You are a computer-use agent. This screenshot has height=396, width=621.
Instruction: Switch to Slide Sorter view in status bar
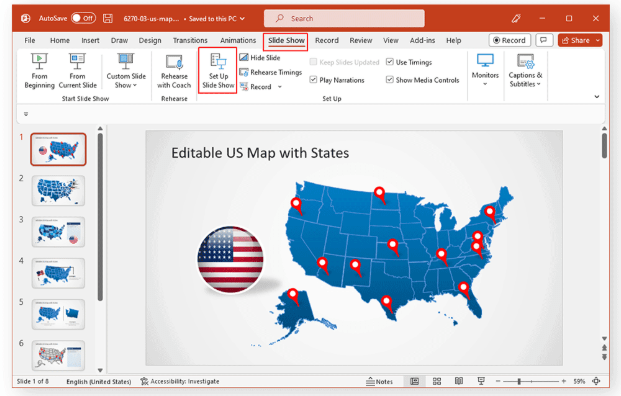437,381
